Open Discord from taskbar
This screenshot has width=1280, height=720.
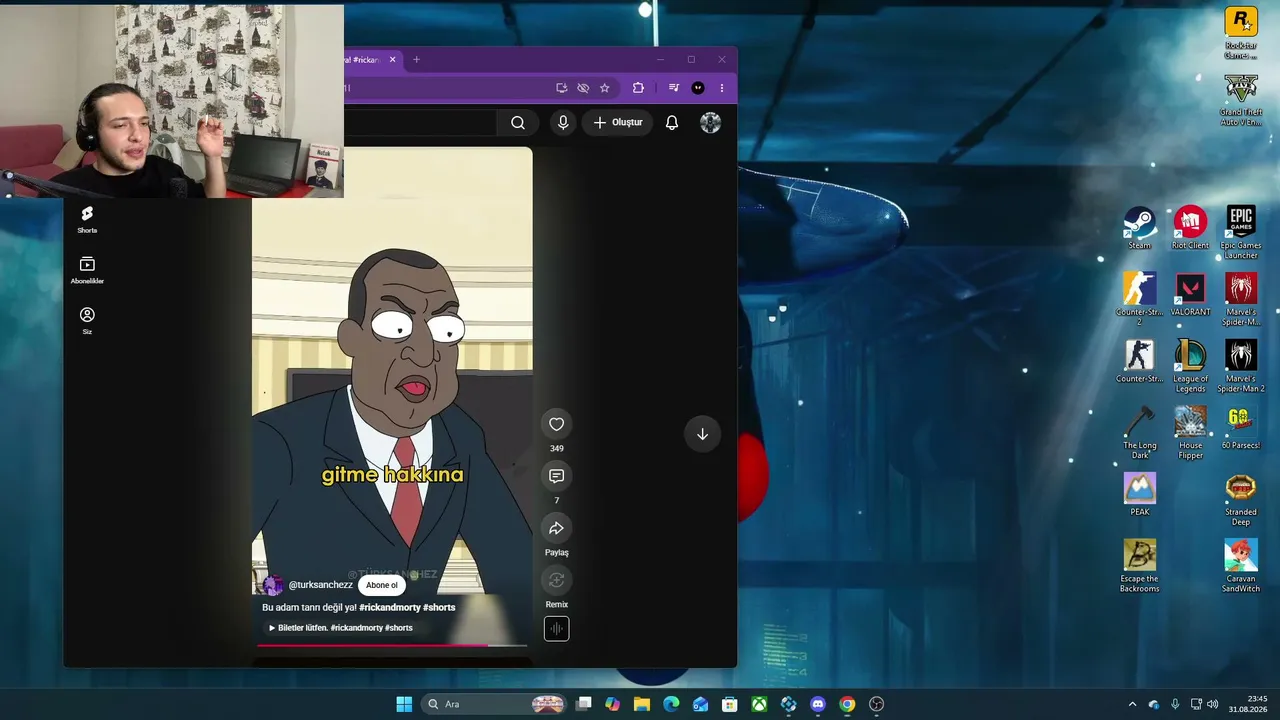click(x=818, y=704)
